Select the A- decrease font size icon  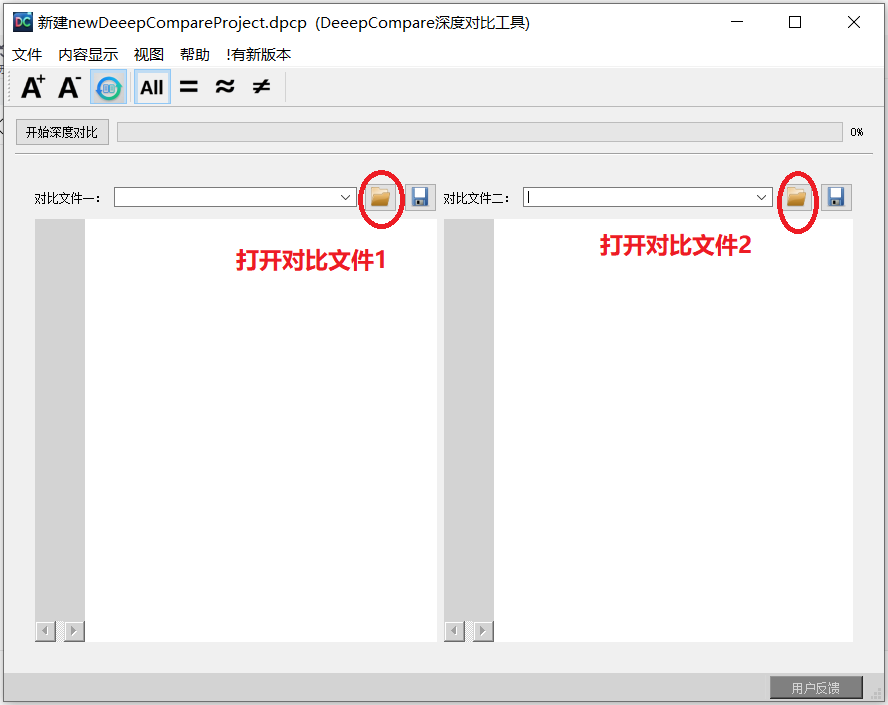[x=68, y=87]
